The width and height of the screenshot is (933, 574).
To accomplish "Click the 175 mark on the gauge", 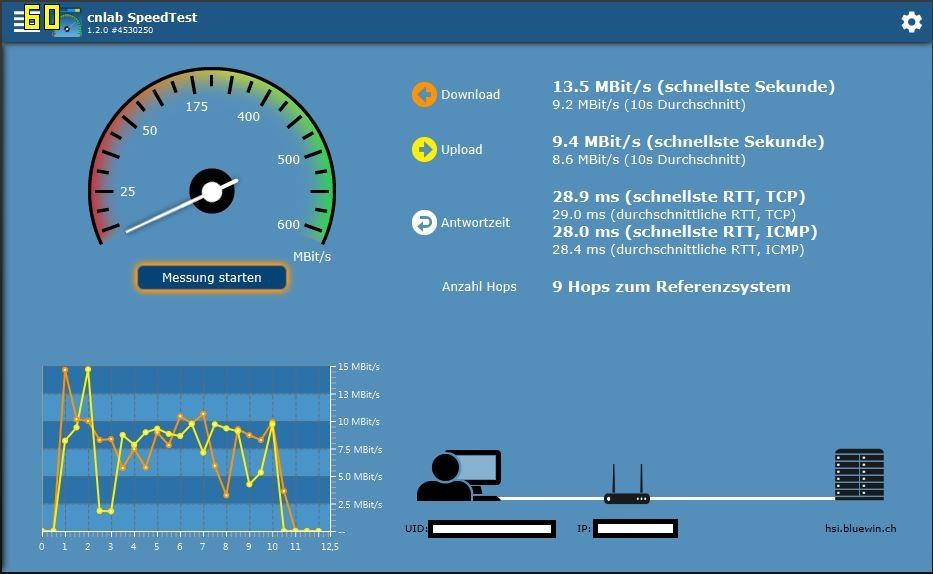I will 196,107.
